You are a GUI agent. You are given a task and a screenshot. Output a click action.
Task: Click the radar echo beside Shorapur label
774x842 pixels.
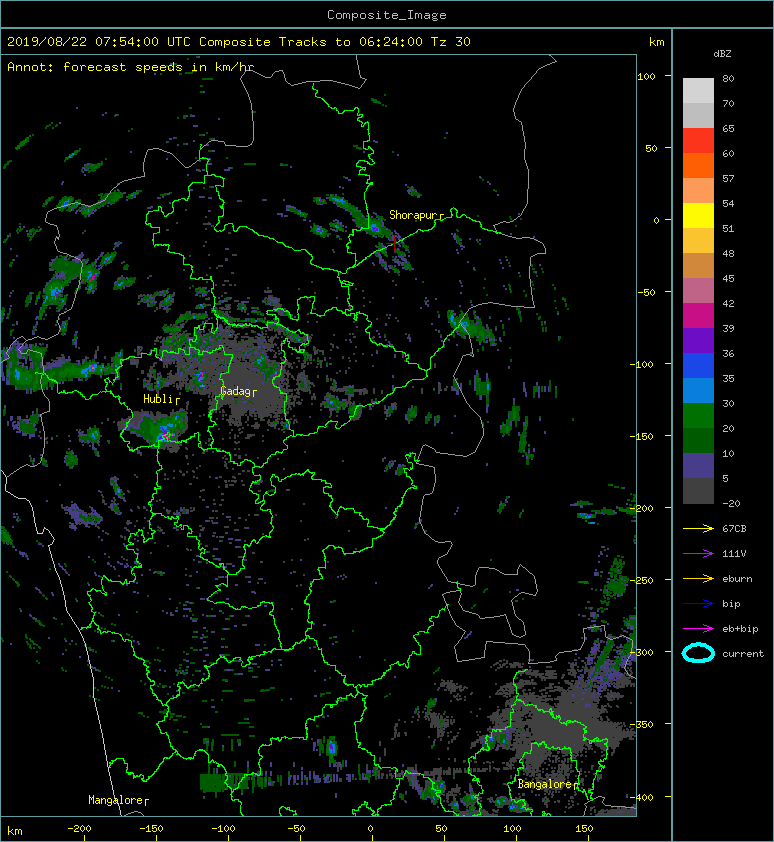[x=374, y=228]
